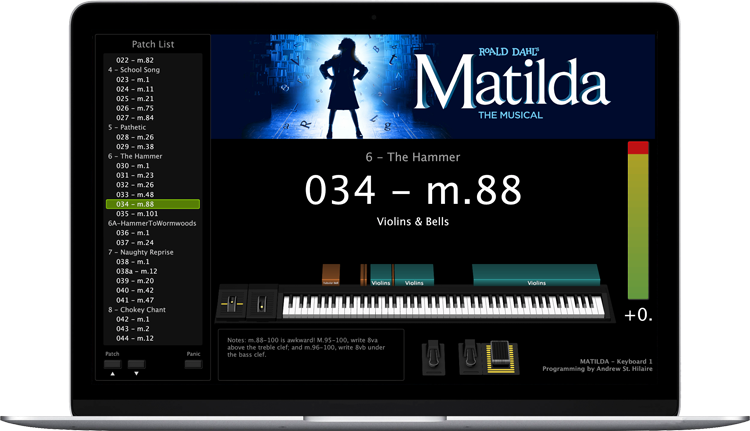Select patch 043 - m.2
This screenshot has height=431, width=750.
click(153, 329)
